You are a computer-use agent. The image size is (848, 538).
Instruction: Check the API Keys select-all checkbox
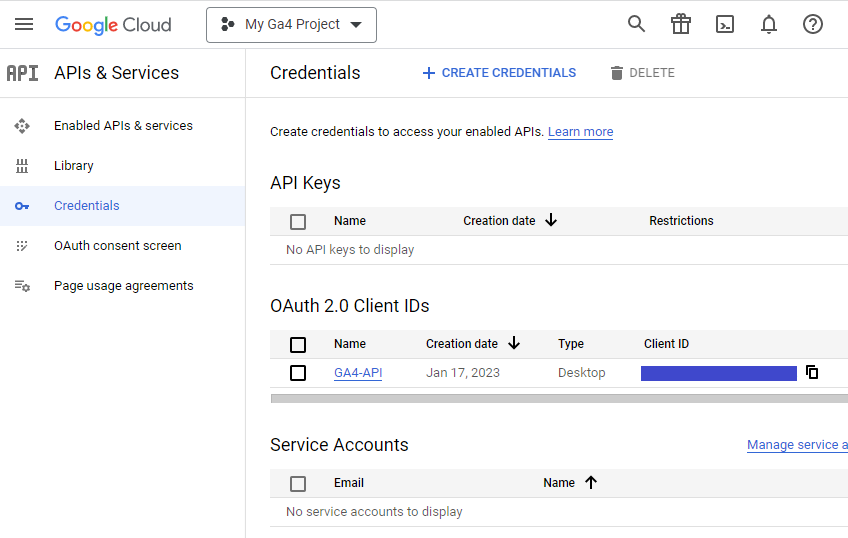298,222
